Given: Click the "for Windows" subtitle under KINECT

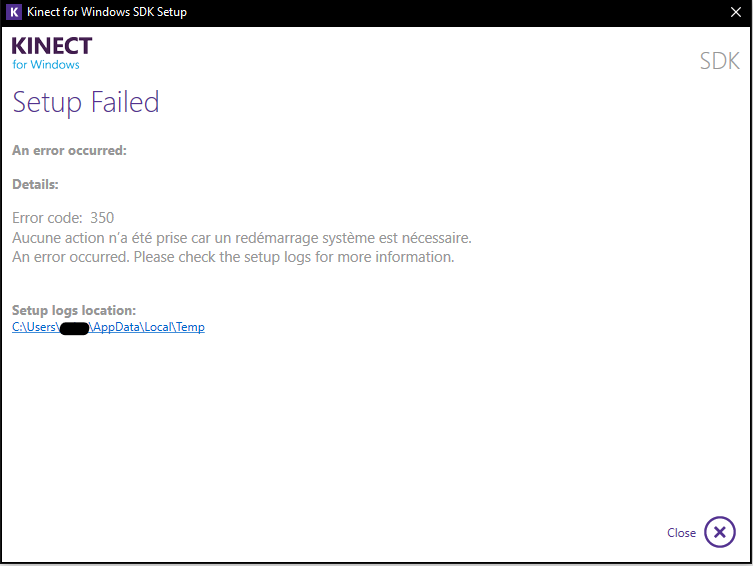Looking at the screenshot, I should tap(46, 65).
